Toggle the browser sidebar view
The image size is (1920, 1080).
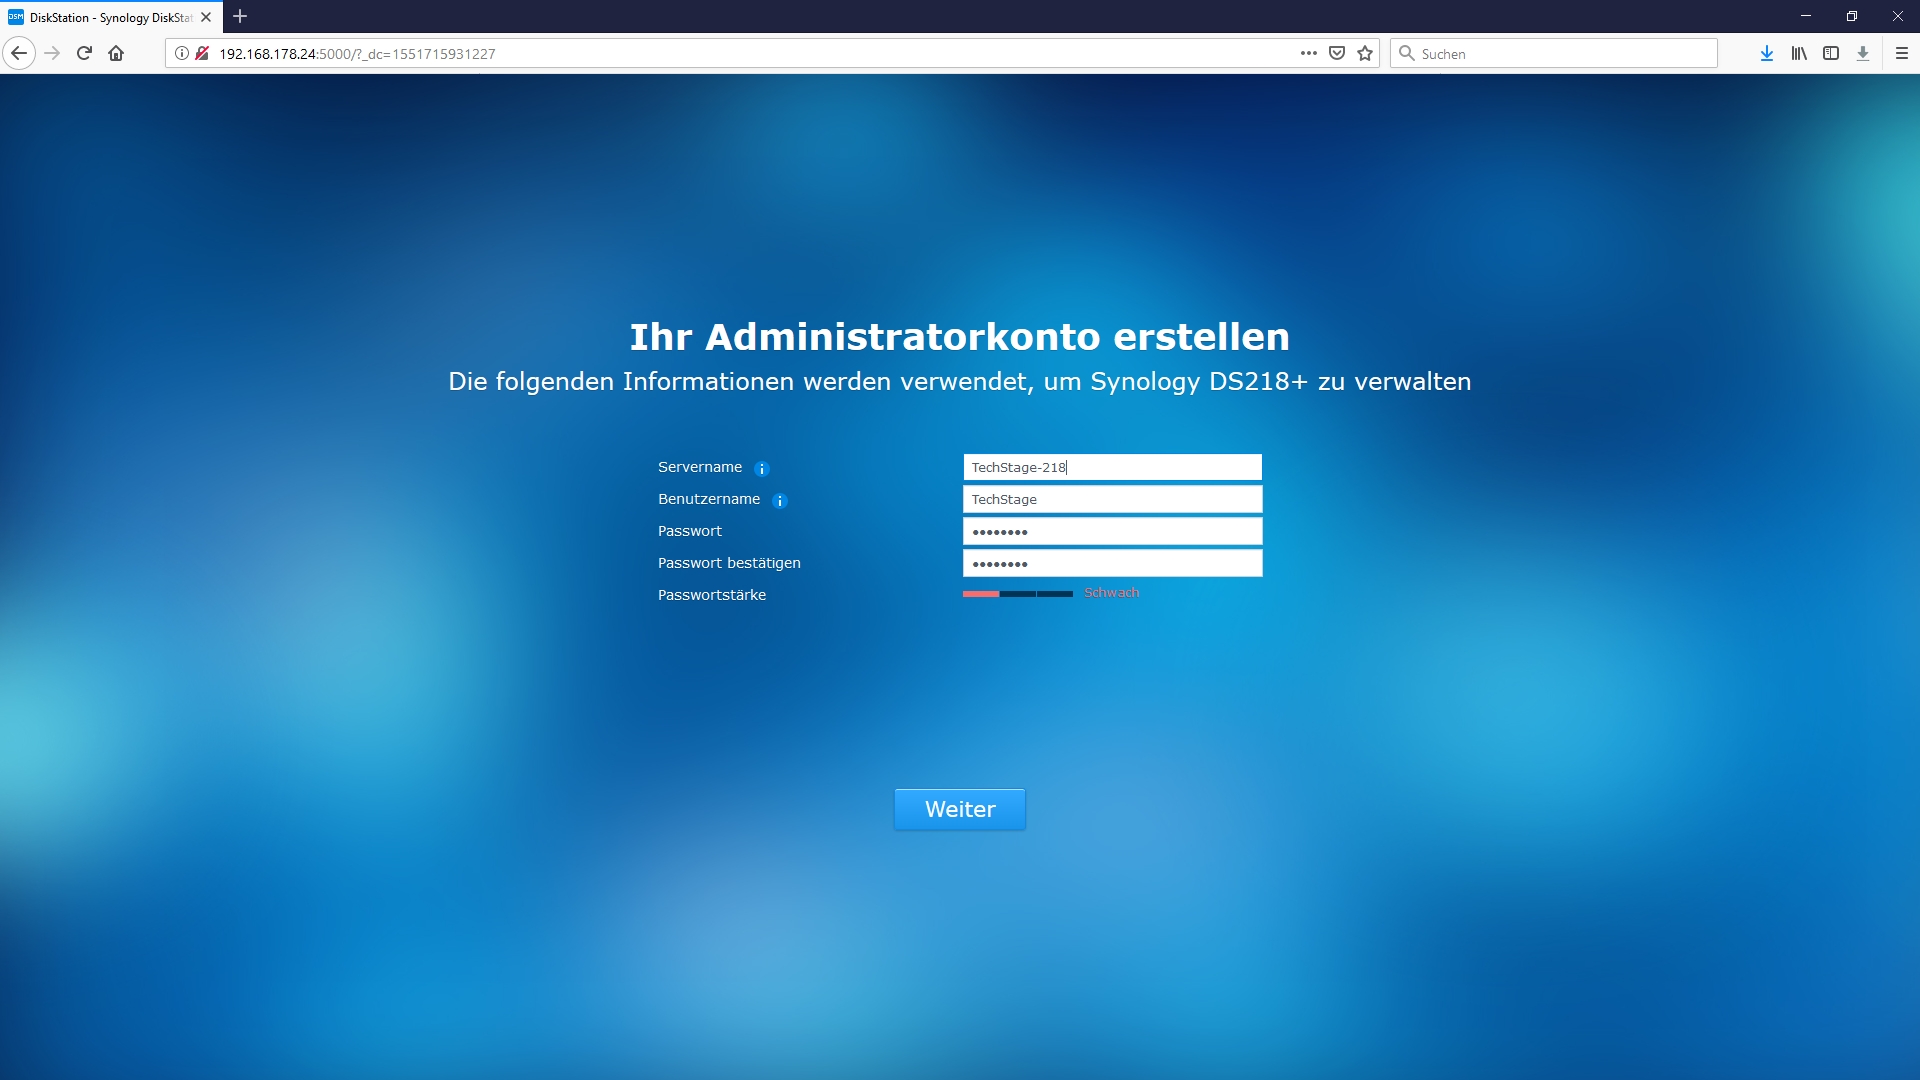click(x=1831, y=53)
